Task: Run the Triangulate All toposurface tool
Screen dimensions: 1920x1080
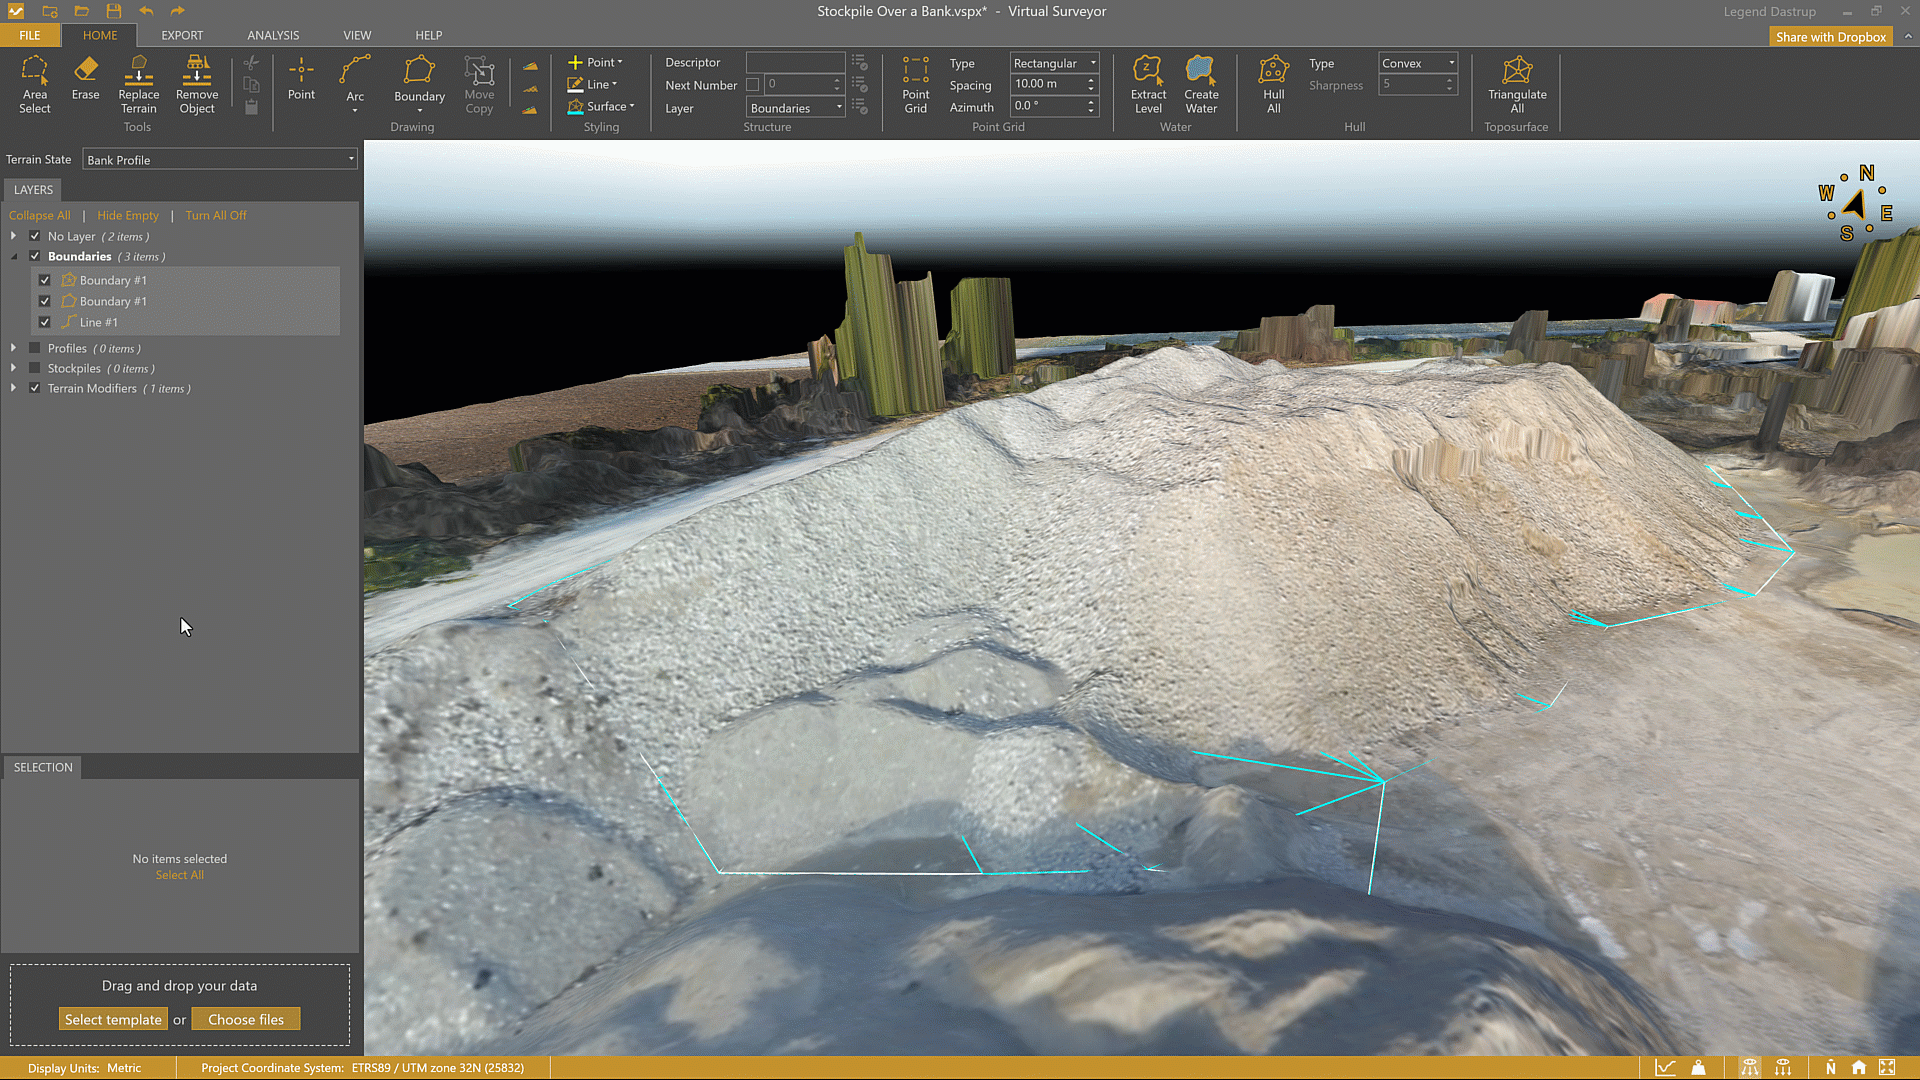Action: coord(1516,84)
